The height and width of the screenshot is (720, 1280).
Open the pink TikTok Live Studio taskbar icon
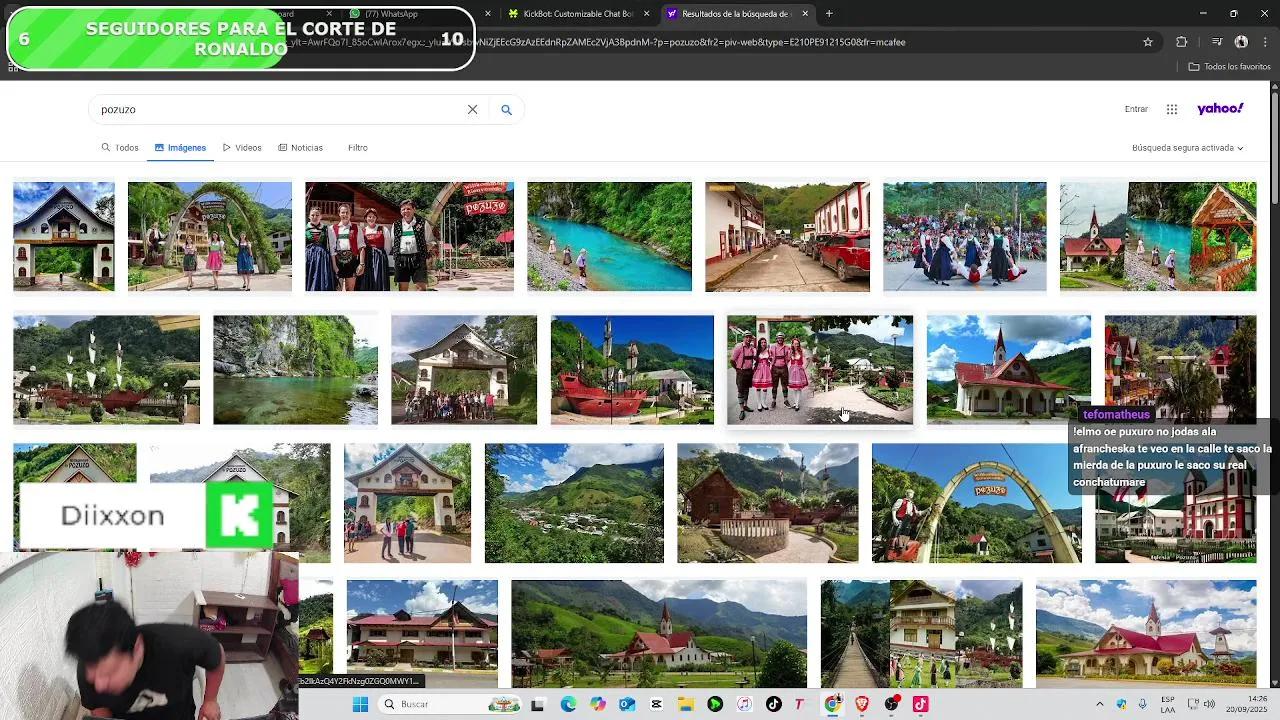click(x=920, y=704)
